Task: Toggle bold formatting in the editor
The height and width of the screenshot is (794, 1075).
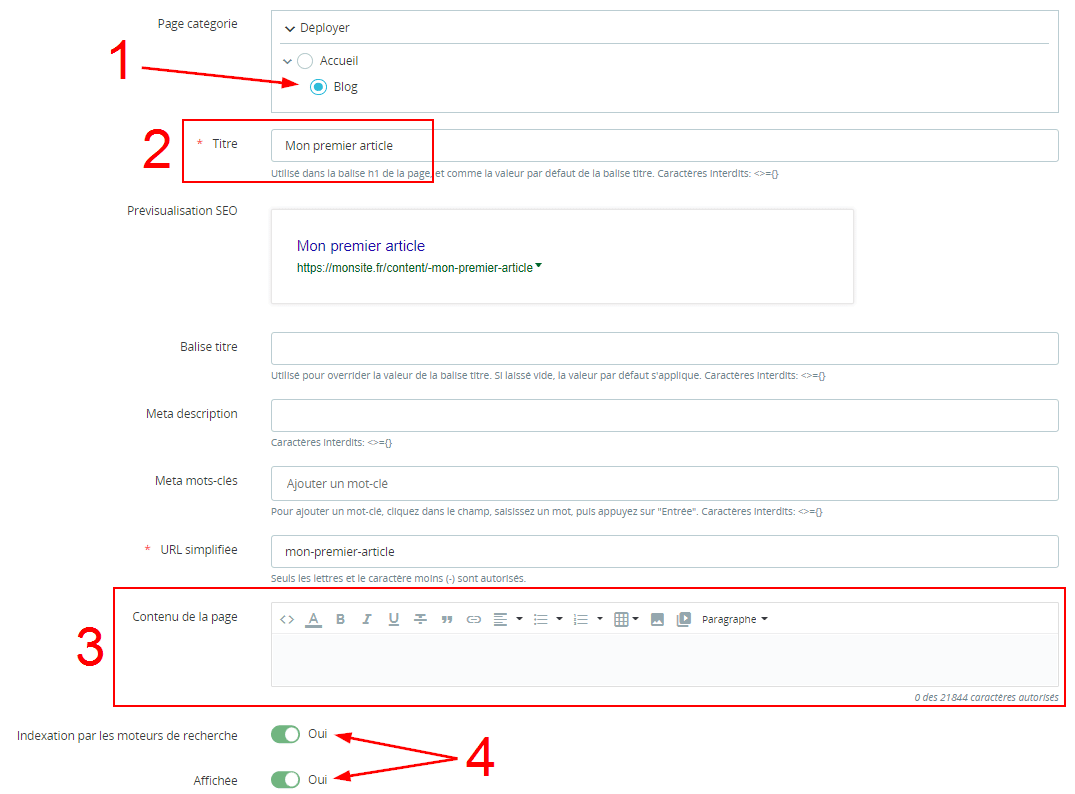Action: (x=340, y=620)
